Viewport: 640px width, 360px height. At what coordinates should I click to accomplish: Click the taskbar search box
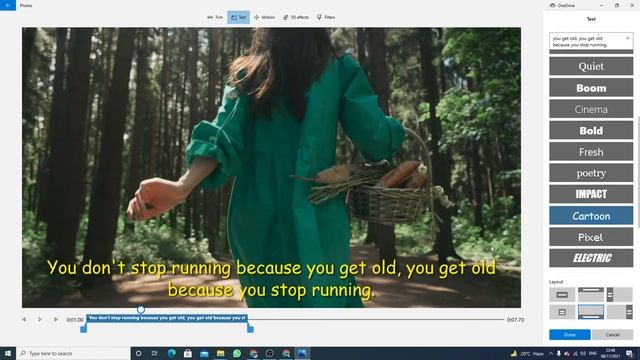(73, 353)
